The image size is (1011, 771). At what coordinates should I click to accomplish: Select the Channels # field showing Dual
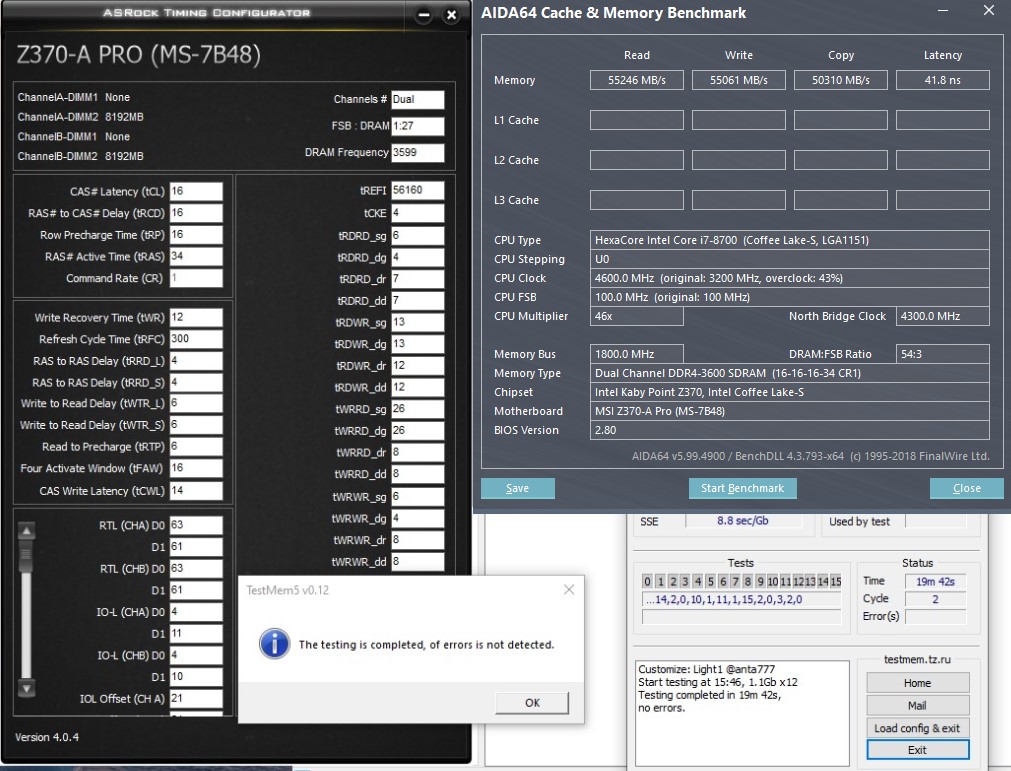[x=418, y=99]
